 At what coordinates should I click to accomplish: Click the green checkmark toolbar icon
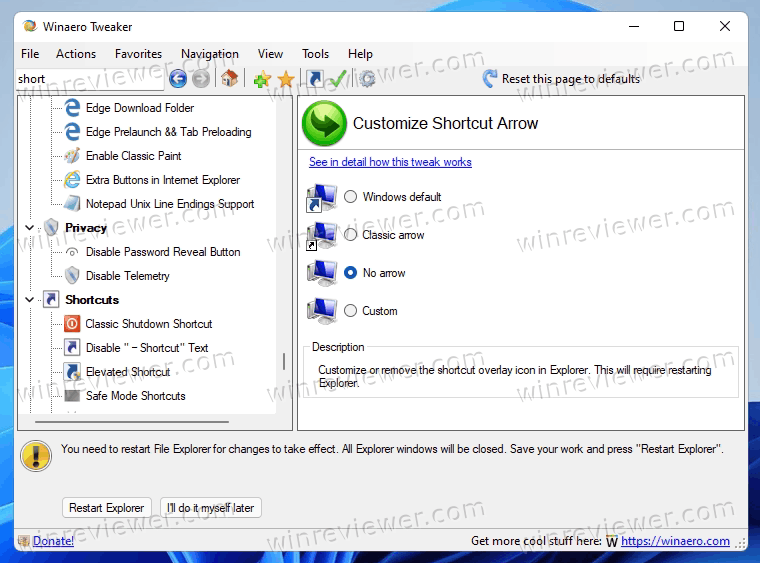coord(338,78)
